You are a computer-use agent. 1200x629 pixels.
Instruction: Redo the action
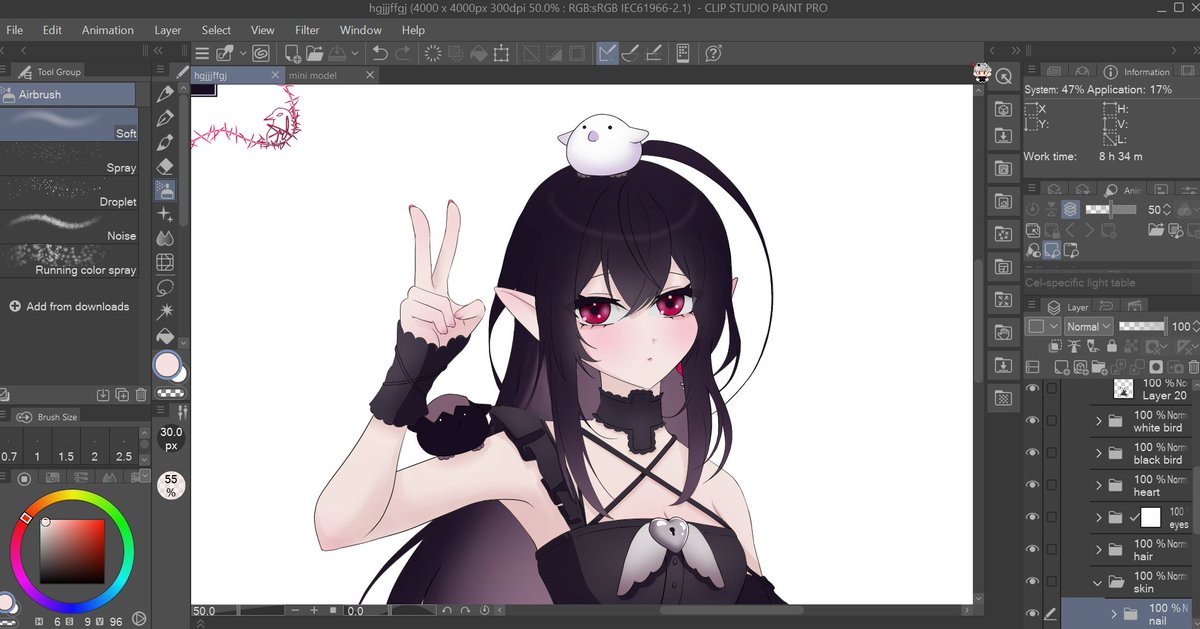[404, 53]
